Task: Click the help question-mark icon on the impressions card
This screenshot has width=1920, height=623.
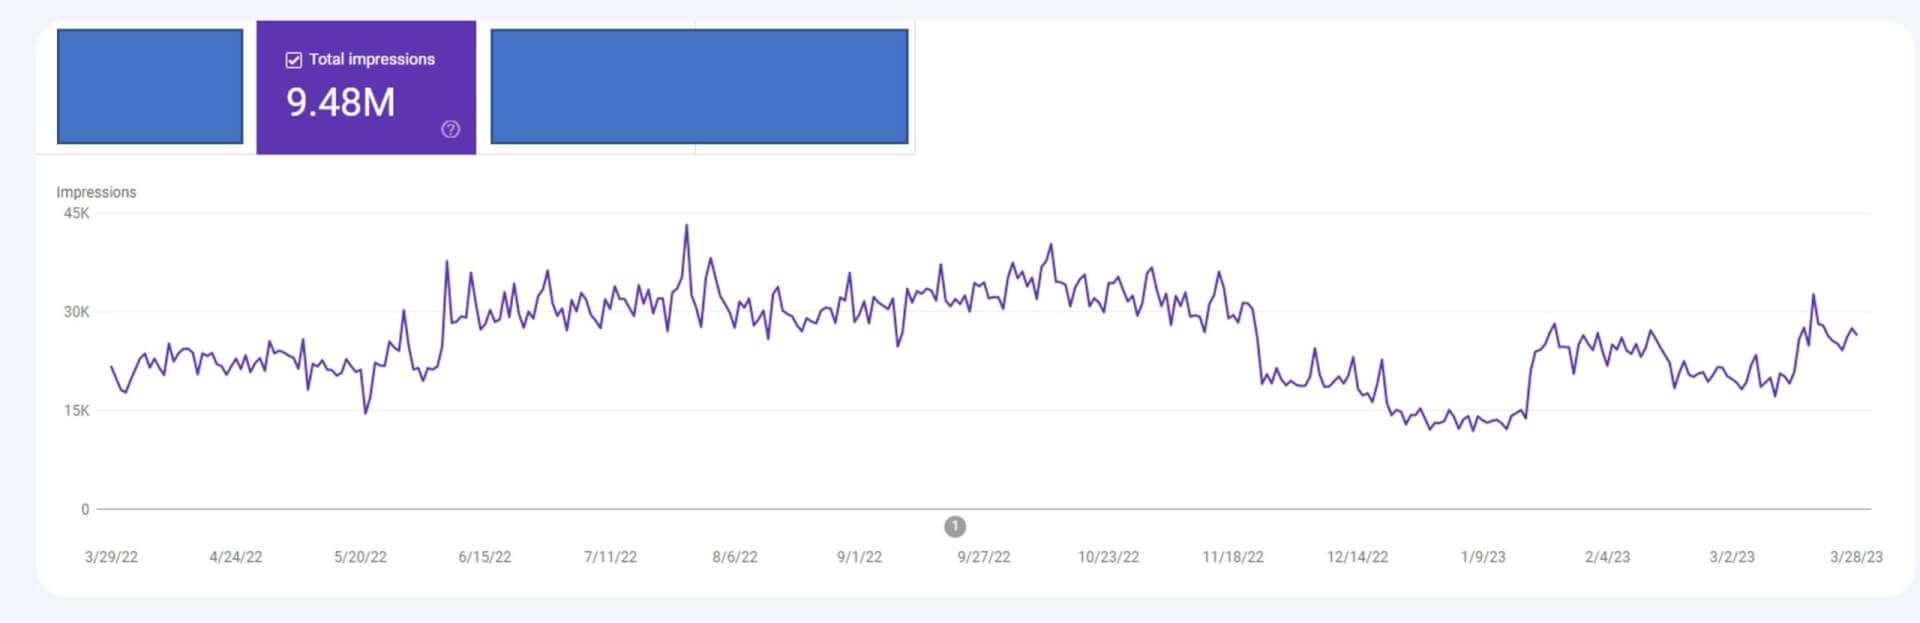Action: [x=452, y=129]
